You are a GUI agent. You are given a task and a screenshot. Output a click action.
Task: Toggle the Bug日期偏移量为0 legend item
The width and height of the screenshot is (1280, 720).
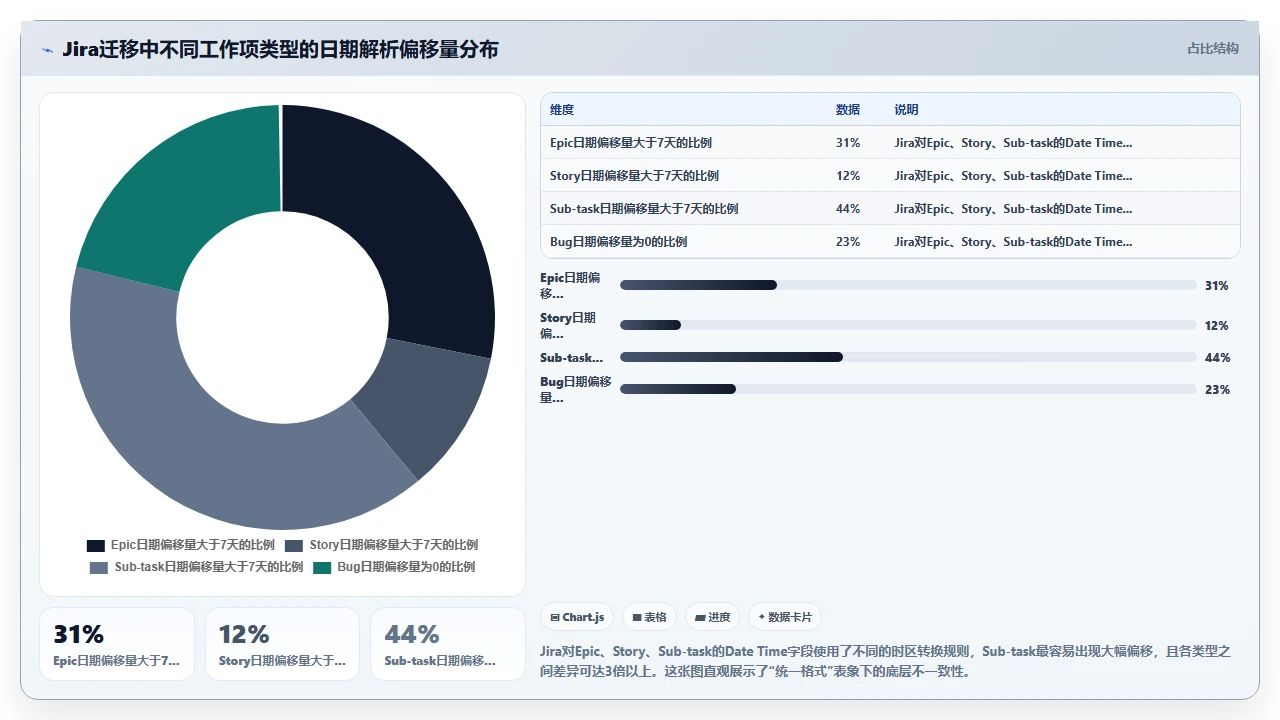pyautogui.click(x=394, y=567)
